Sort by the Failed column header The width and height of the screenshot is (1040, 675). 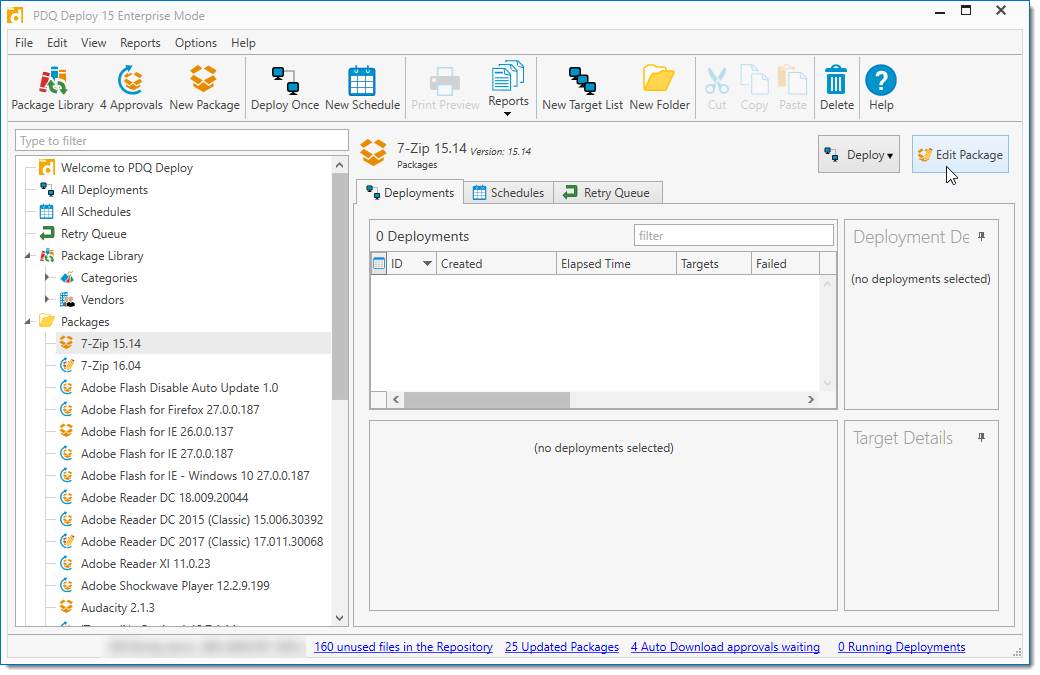(785, 263)
